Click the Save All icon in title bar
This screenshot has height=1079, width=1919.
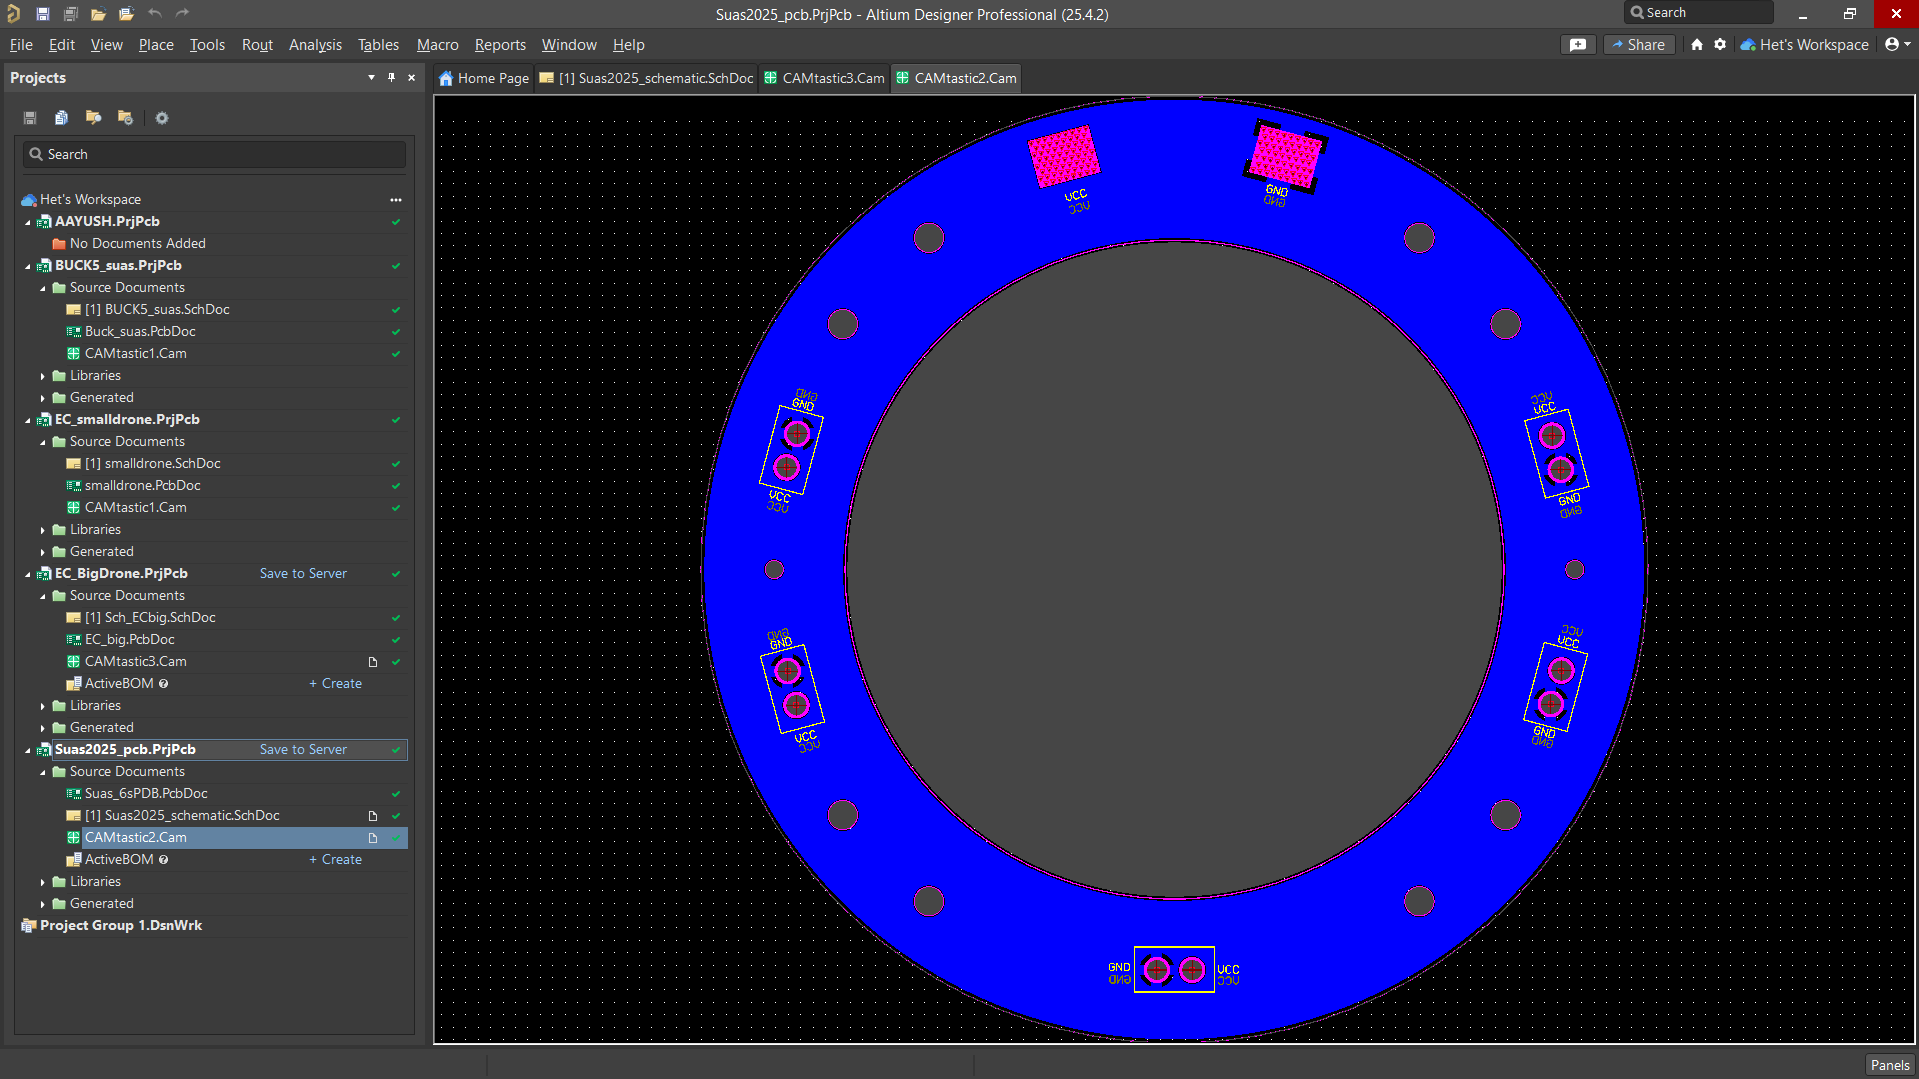point(70,14)
